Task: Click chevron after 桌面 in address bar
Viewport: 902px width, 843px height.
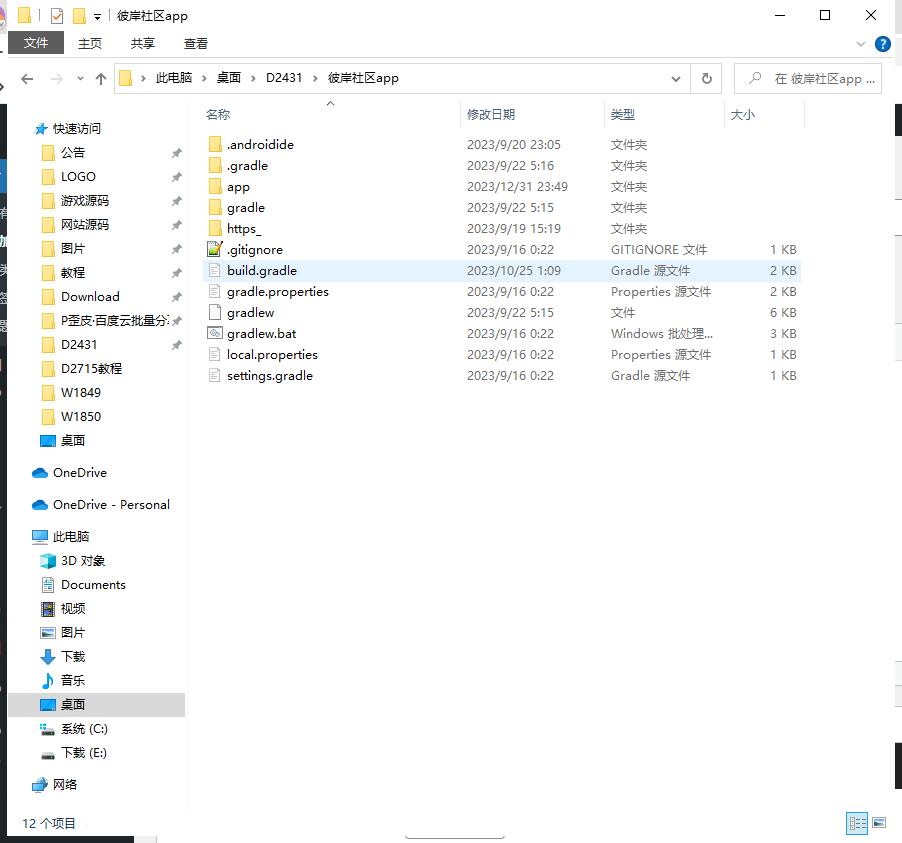Action: tap(253, 78)
